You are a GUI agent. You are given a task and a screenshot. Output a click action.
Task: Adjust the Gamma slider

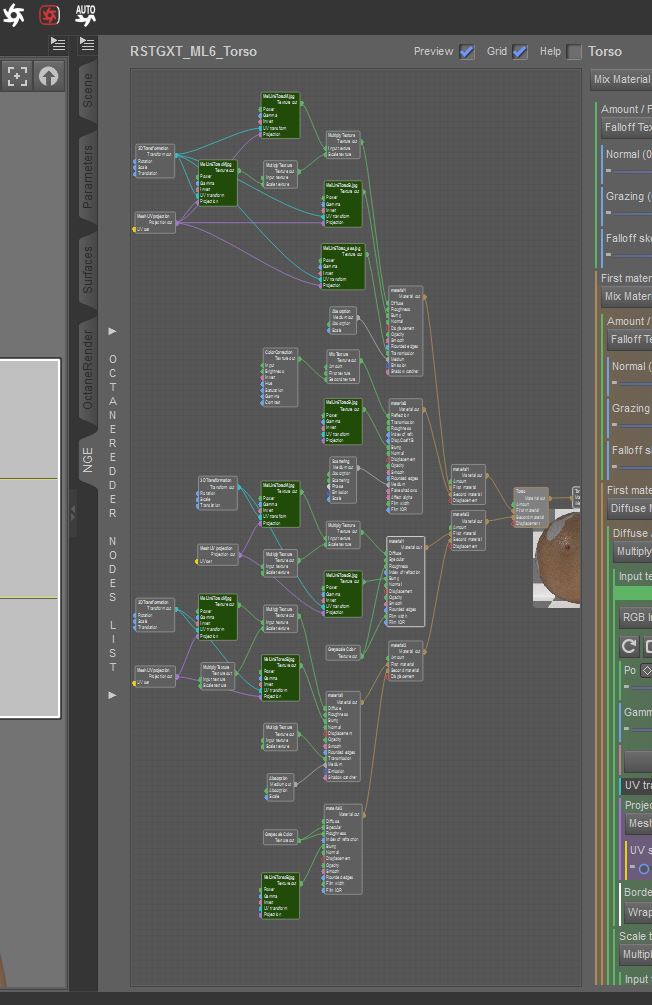[x=638, y=729]
